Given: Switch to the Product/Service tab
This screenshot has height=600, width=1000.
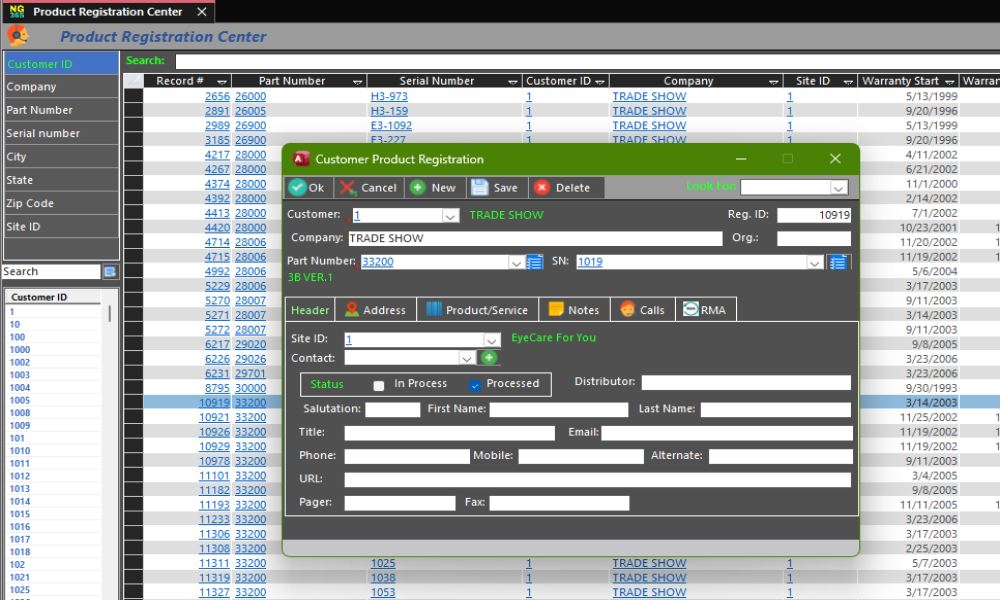Looking at the screenshot, I should pos(477,310).
